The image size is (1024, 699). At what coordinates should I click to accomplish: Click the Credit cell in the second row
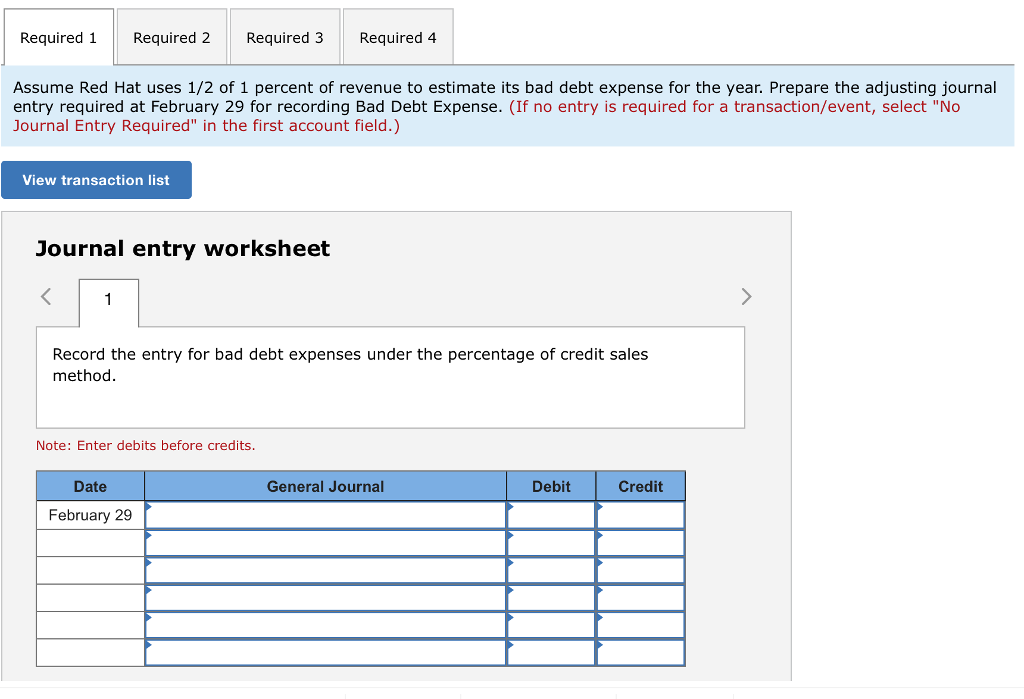pos(641,543)
